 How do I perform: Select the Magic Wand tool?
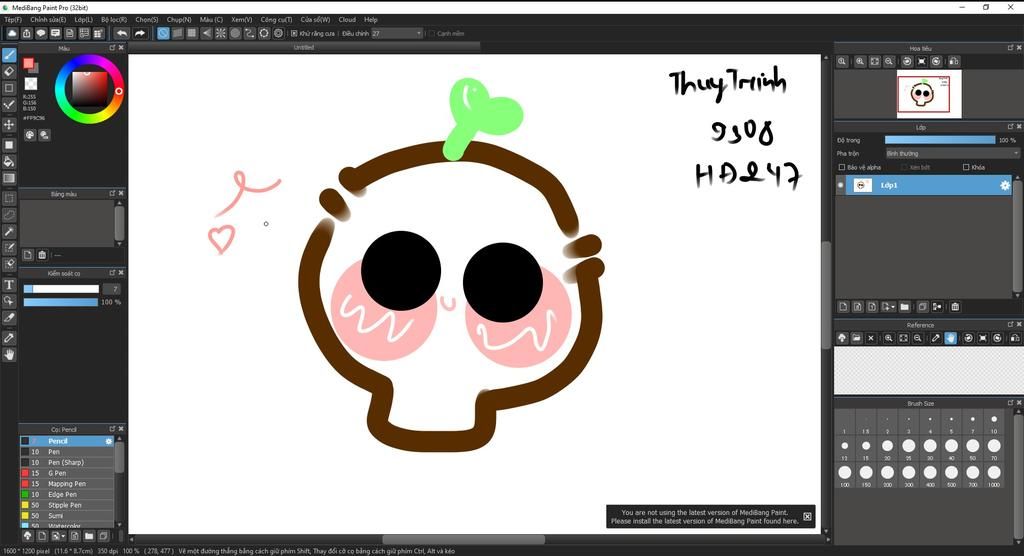(x=9, y=231)
